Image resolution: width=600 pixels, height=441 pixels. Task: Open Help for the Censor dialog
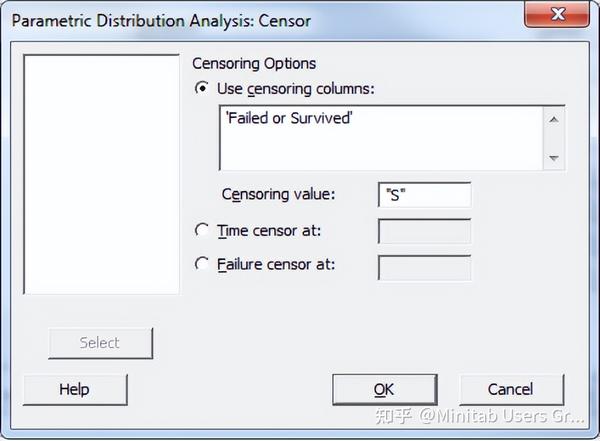(75, 389)
